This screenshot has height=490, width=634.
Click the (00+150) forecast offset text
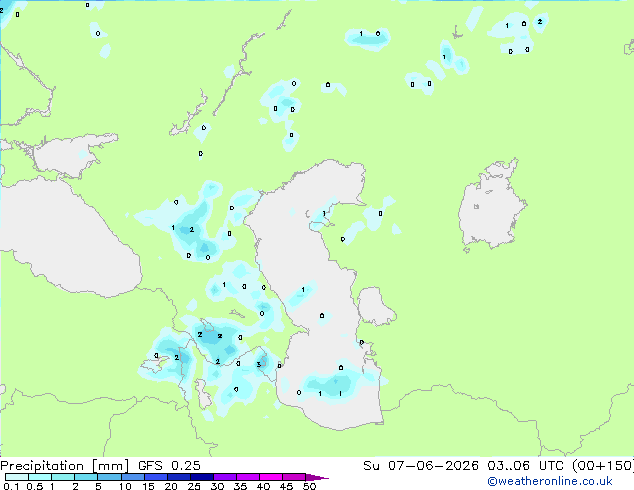603,466
